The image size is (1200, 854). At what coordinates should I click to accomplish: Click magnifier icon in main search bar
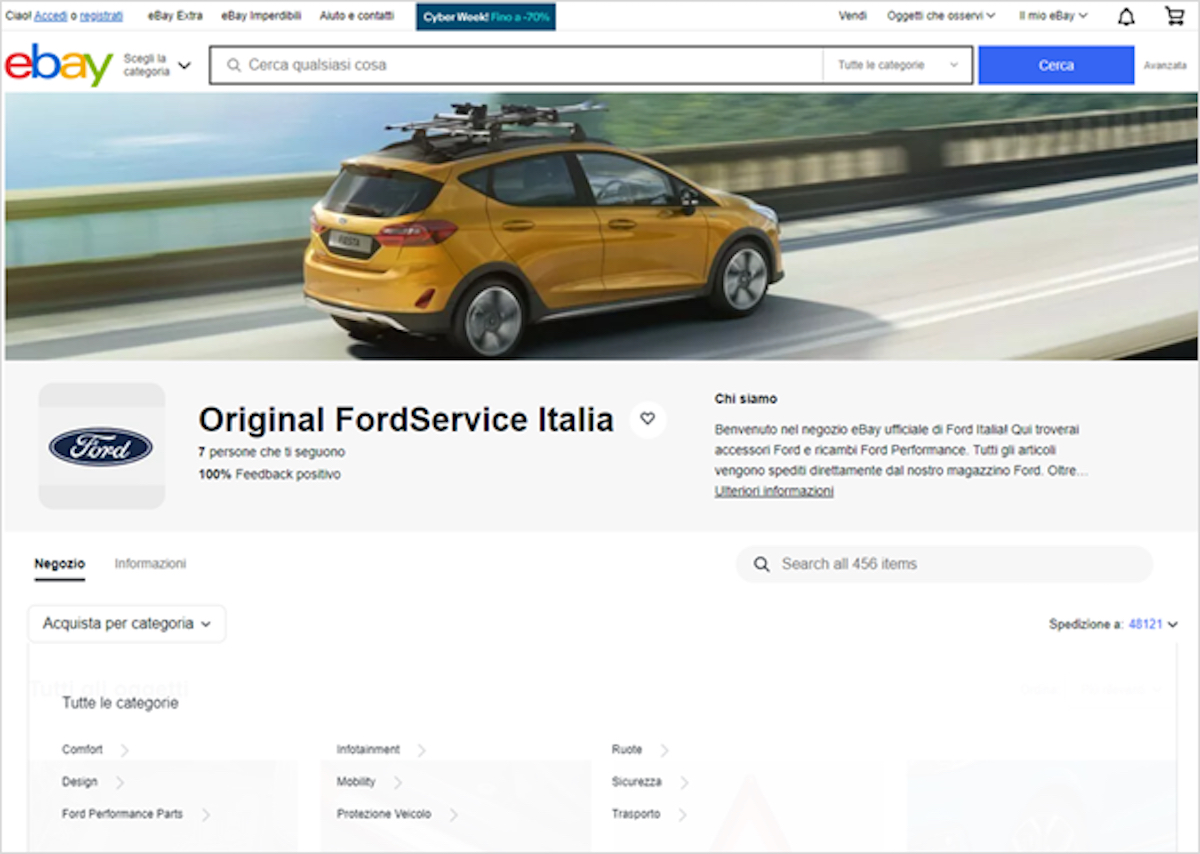tap(234, 65)
